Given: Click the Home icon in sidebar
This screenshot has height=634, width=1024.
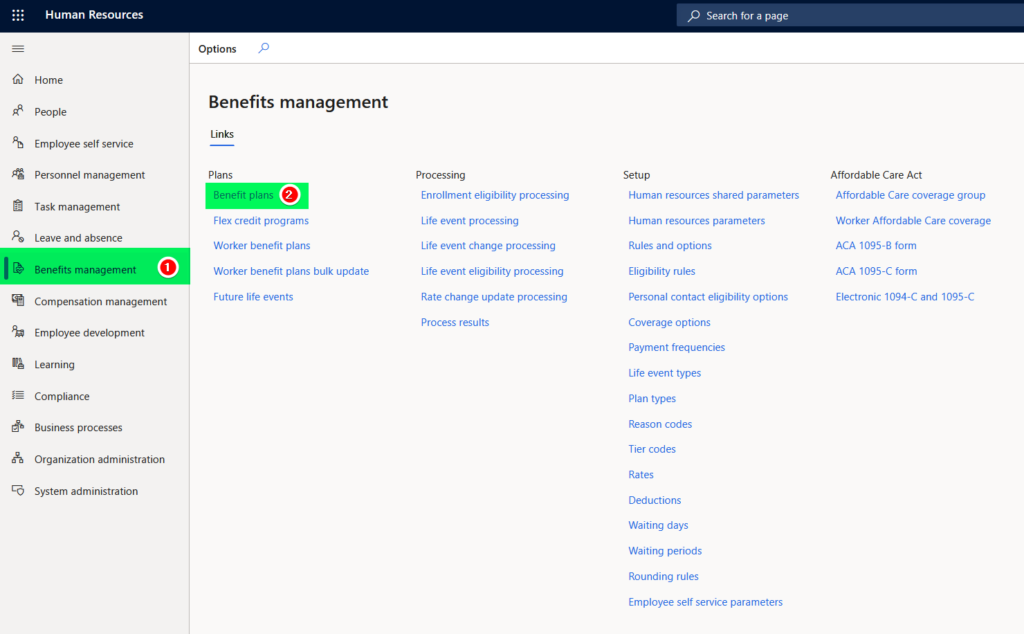Looking at the screenshot, I should point(18,79).
